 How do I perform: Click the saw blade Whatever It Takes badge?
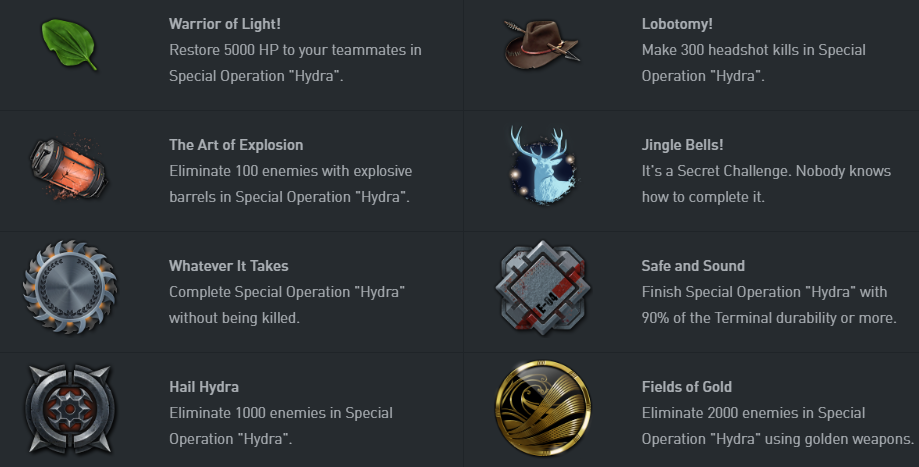70,287
